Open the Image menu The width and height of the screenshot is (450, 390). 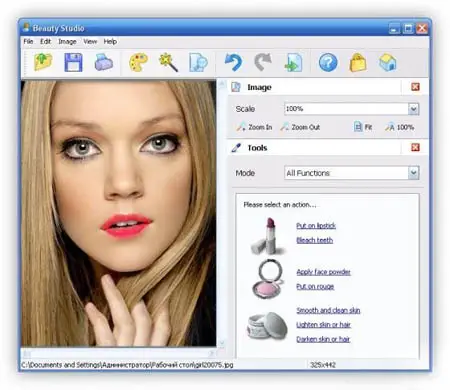pyautogui.click(x=67, y=42)
